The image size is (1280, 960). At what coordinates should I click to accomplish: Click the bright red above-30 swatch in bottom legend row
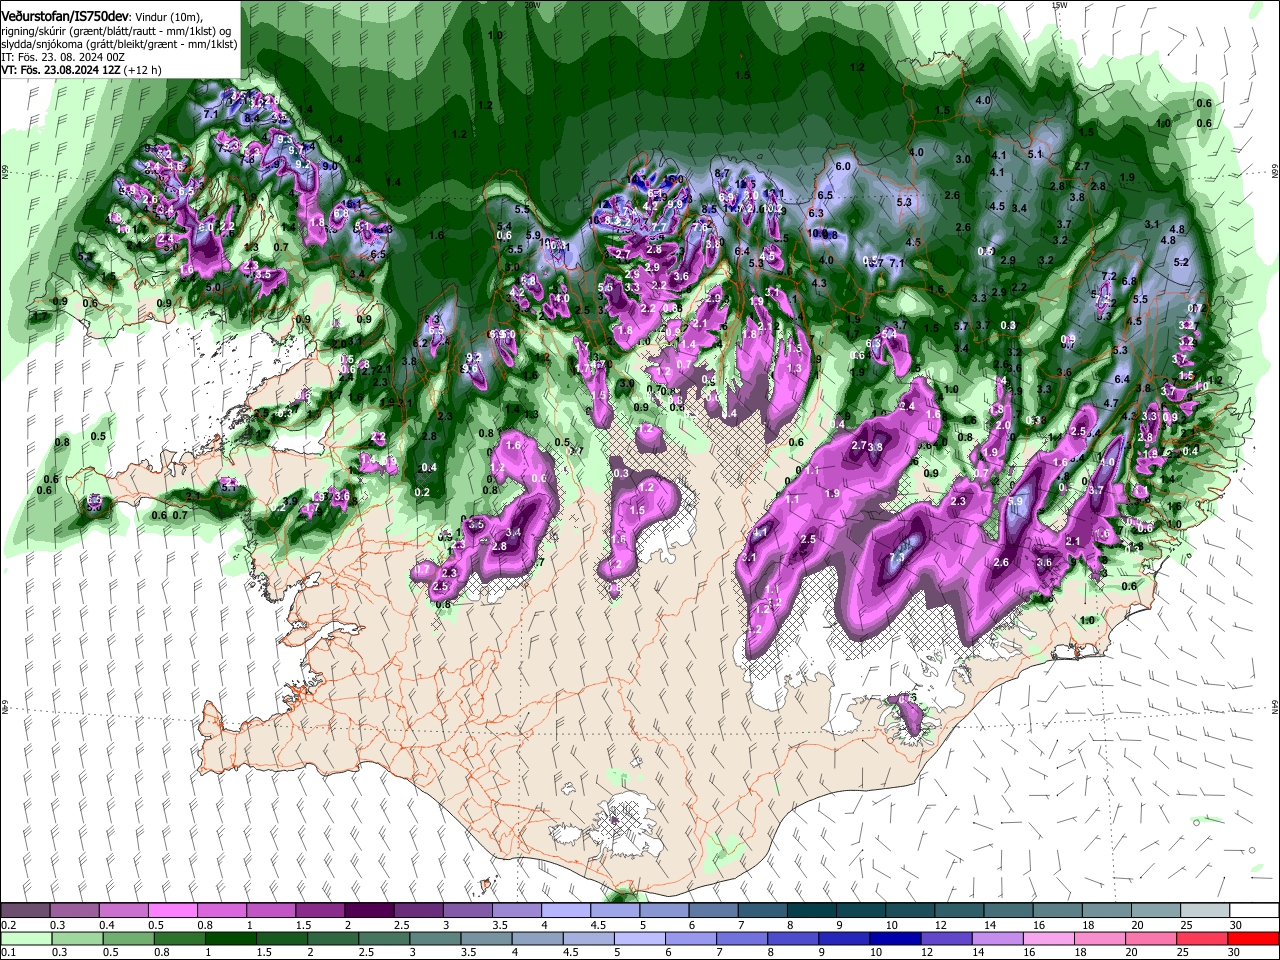pyautogui.click(x=1254, y=938)
